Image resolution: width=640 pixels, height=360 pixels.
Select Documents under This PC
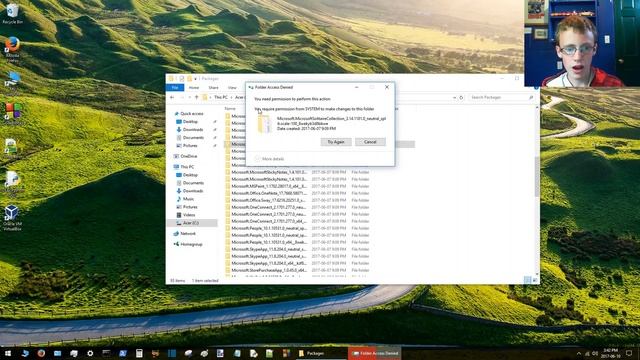(x=193, y=183)
